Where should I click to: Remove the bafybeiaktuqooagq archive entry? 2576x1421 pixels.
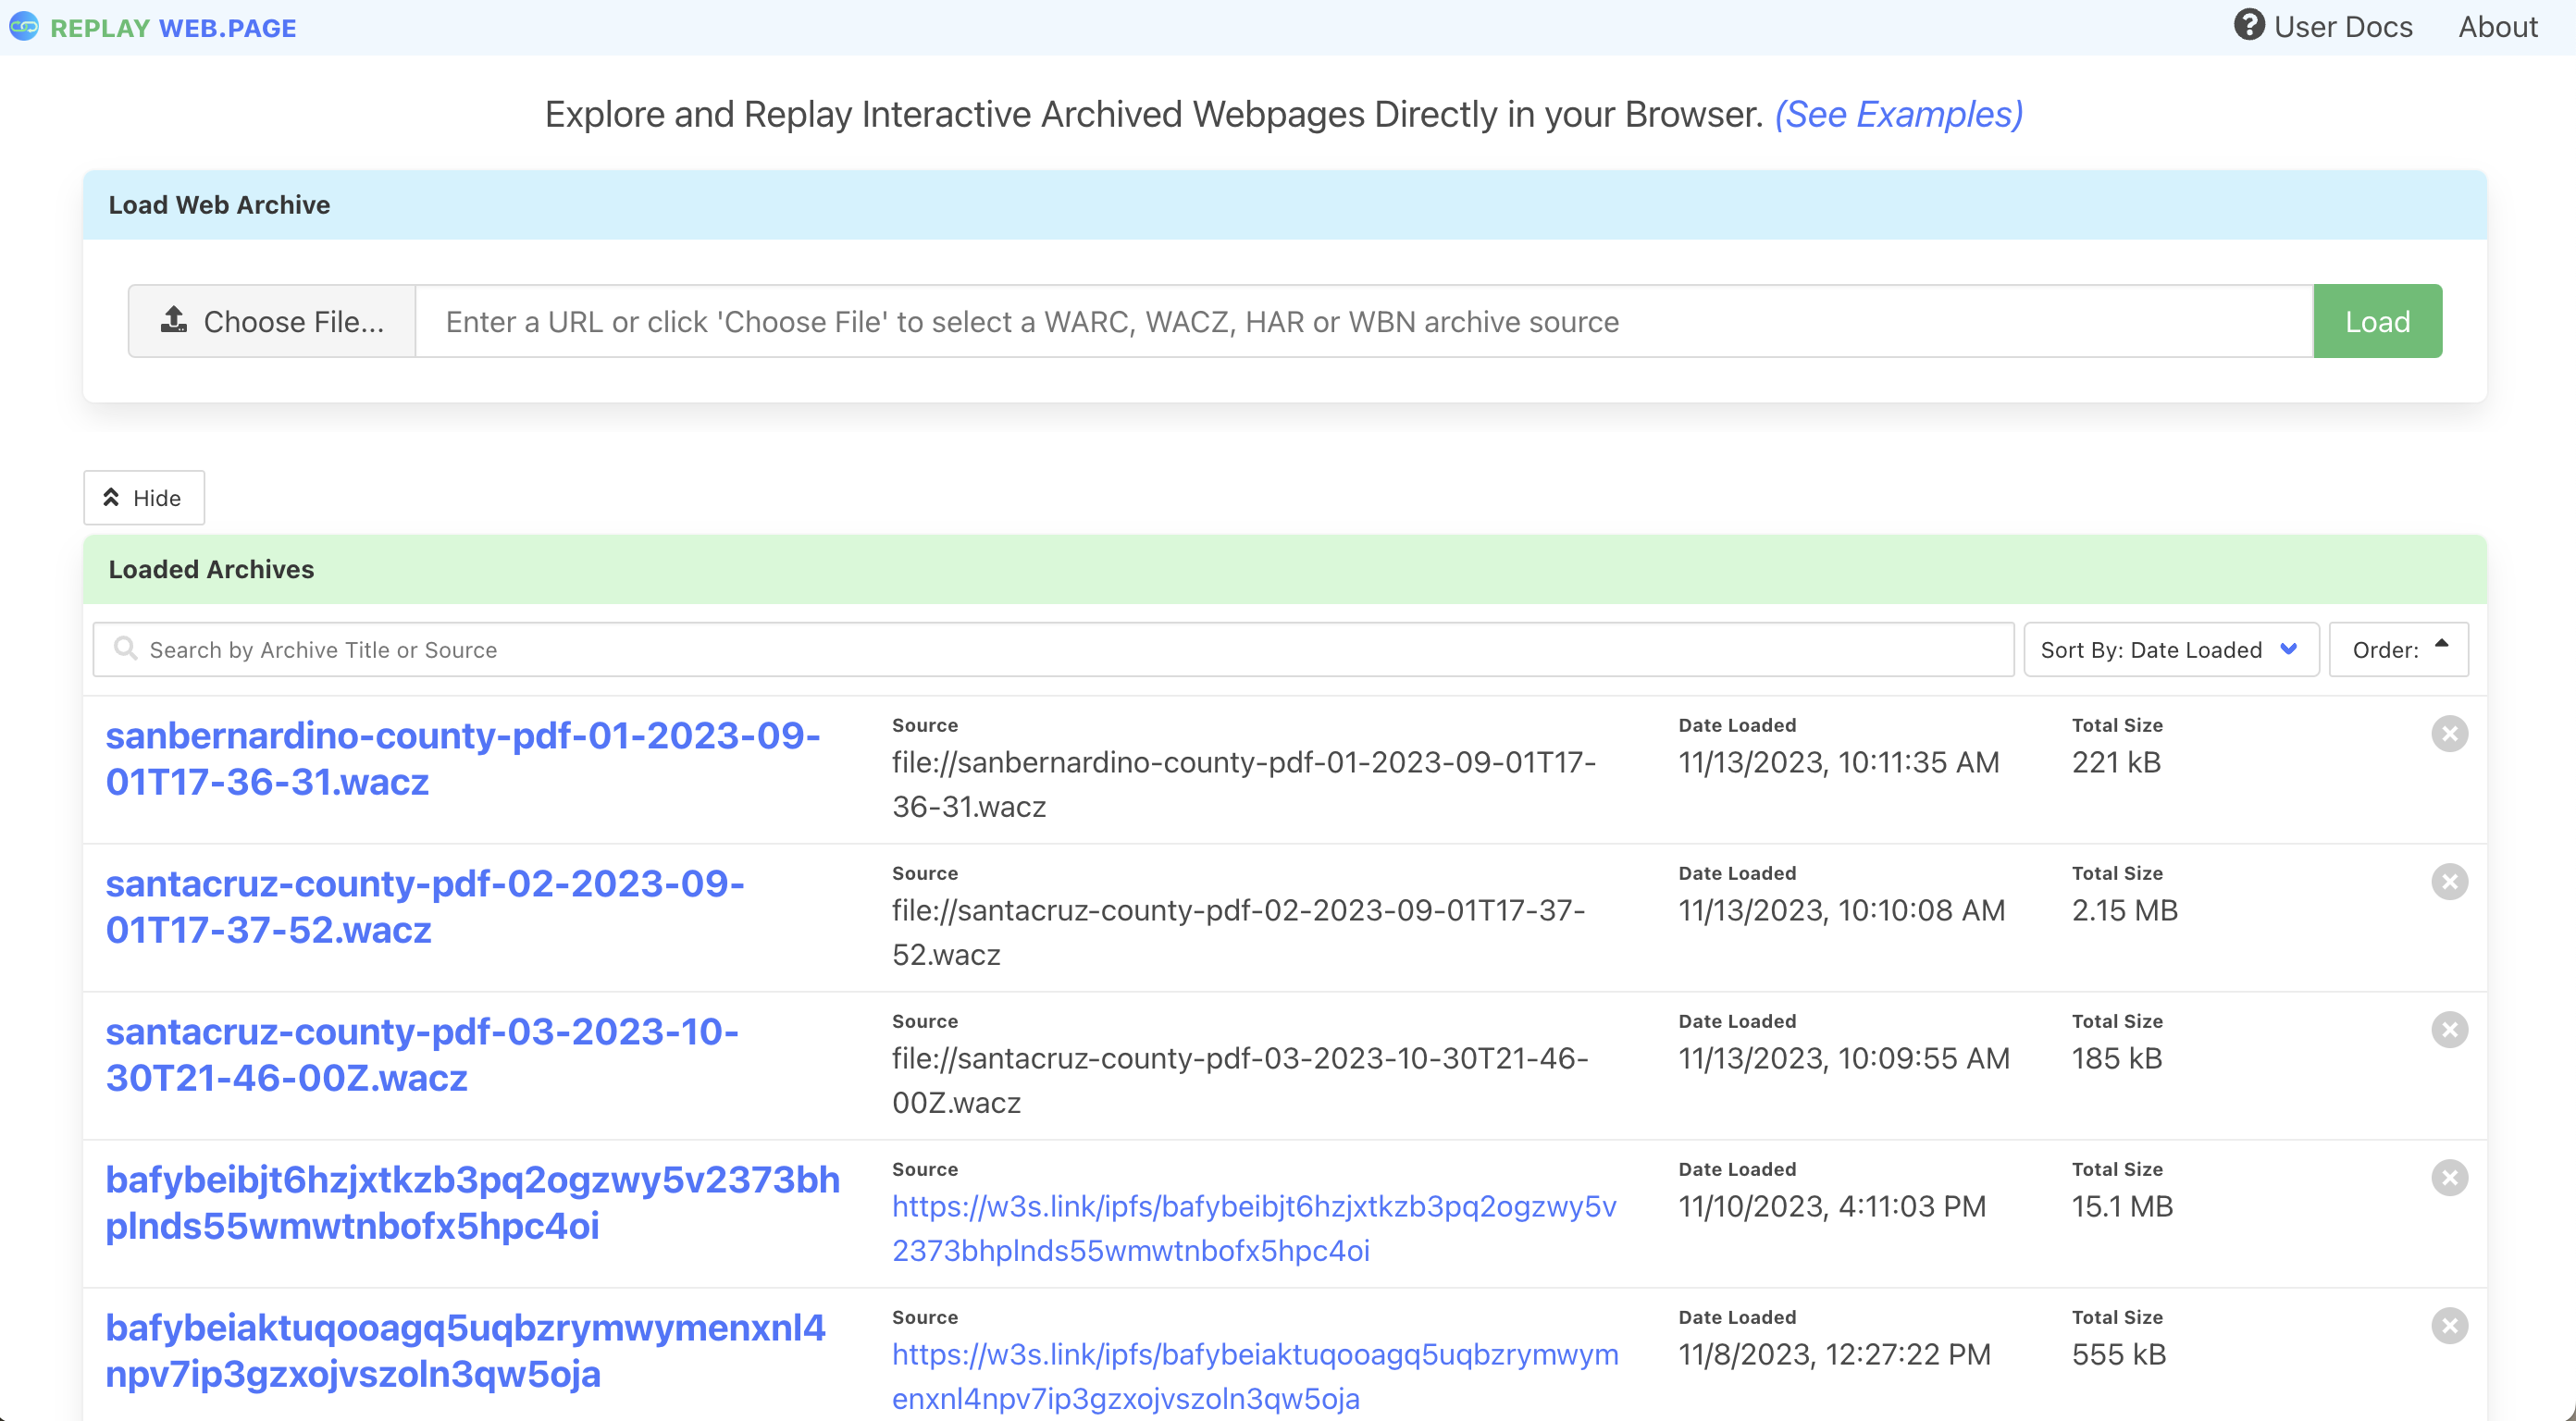[2449, 1325]
